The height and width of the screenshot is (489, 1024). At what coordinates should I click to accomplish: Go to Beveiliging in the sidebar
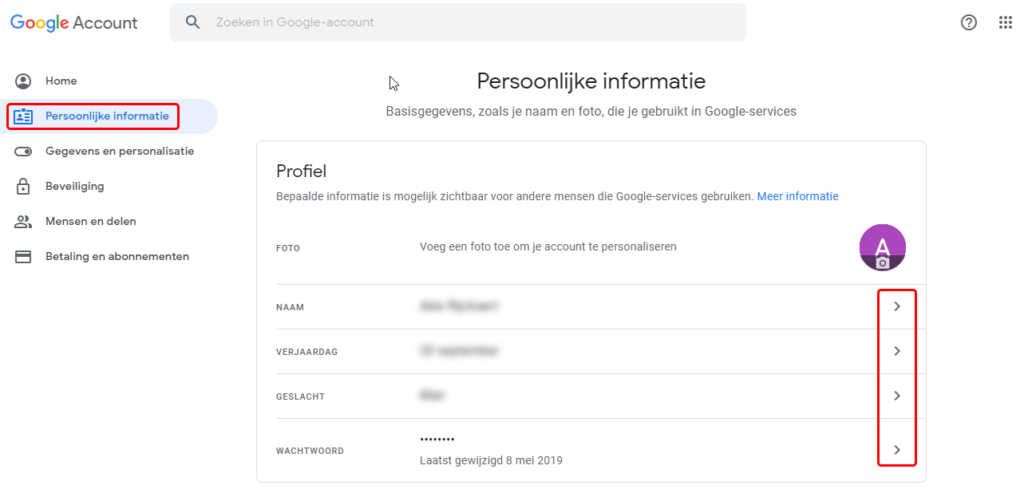coord(74,186)
